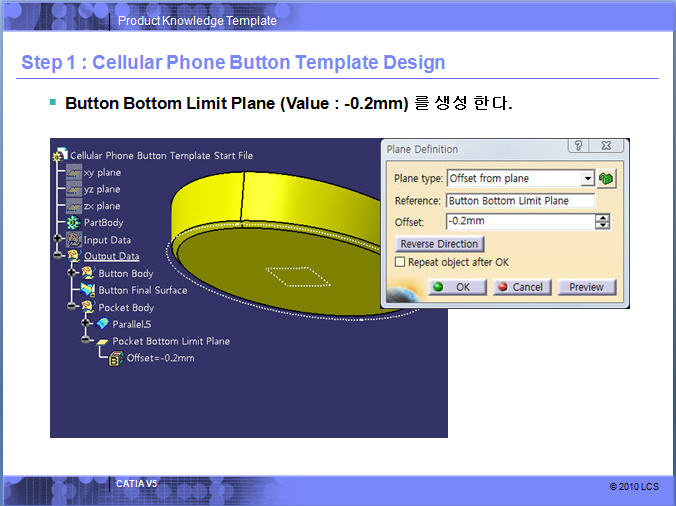Click the green lock icon beside Plane type

tap(606, 179)
